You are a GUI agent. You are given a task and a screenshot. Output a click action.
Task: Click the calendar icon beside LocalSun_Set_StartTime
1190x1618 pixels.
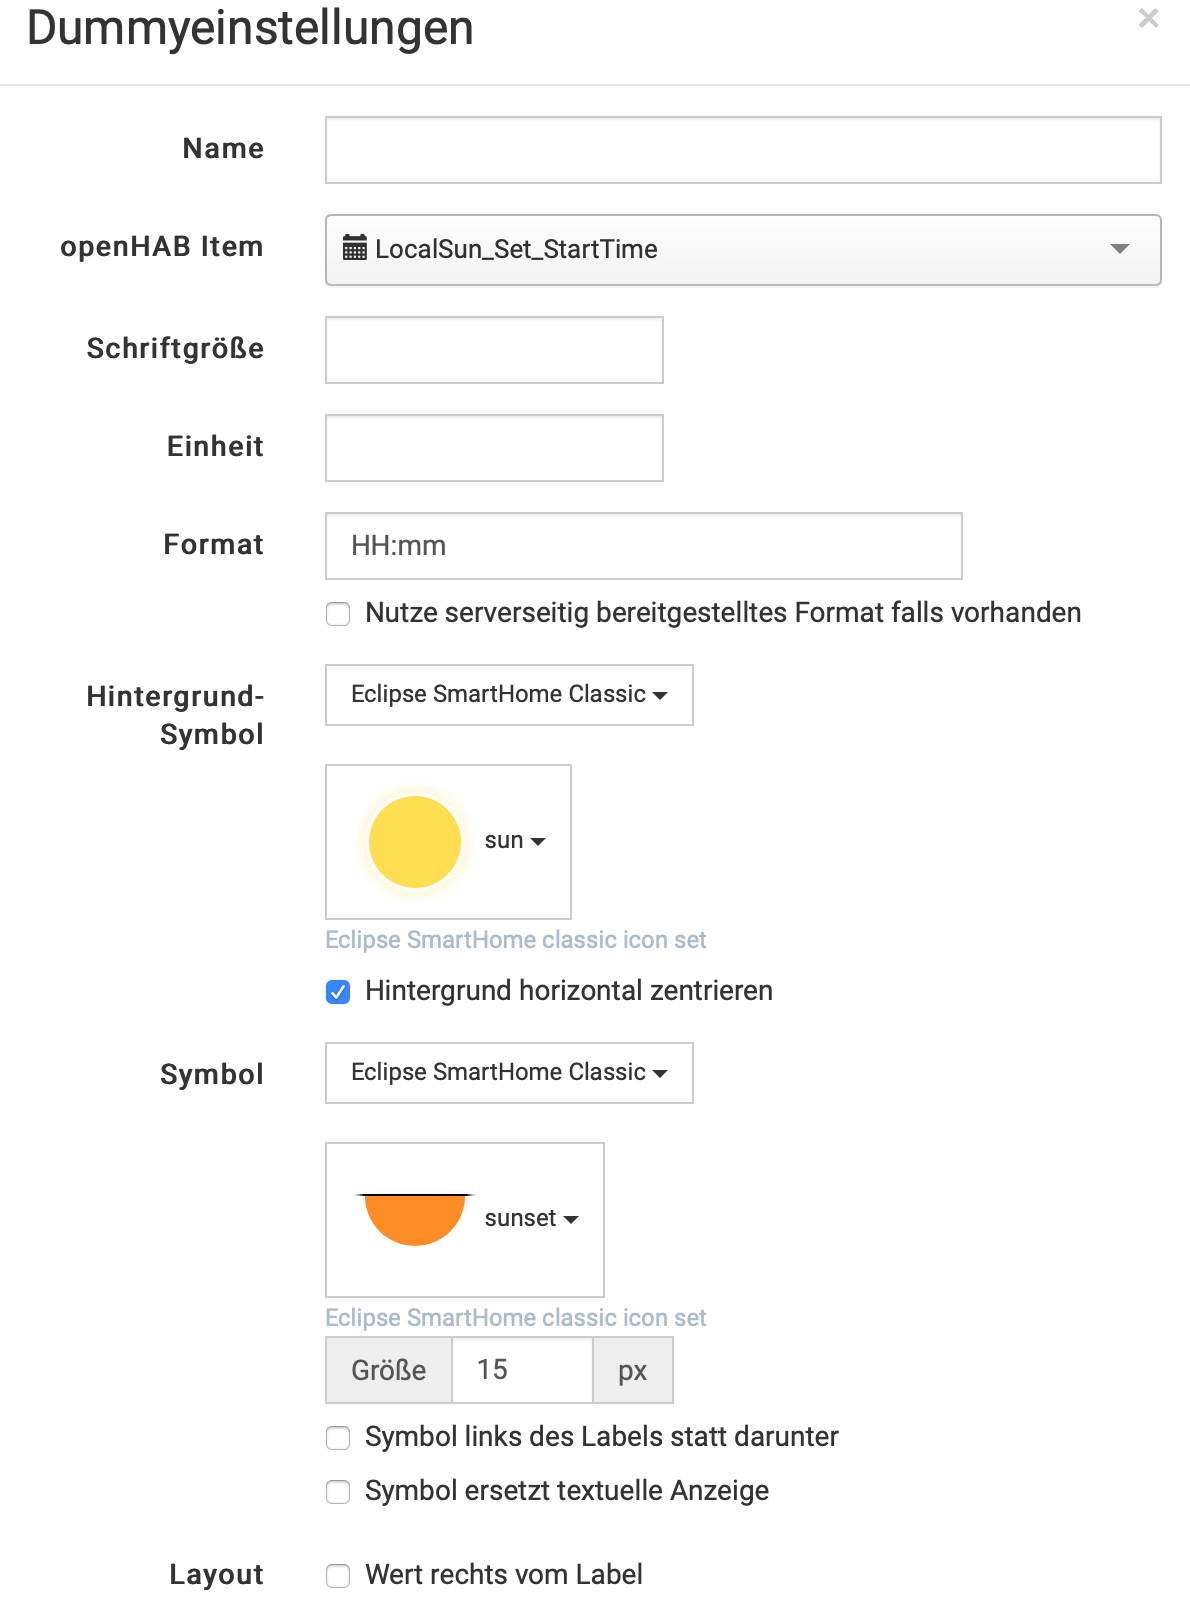pyautogui.click(x=354, y=248)
